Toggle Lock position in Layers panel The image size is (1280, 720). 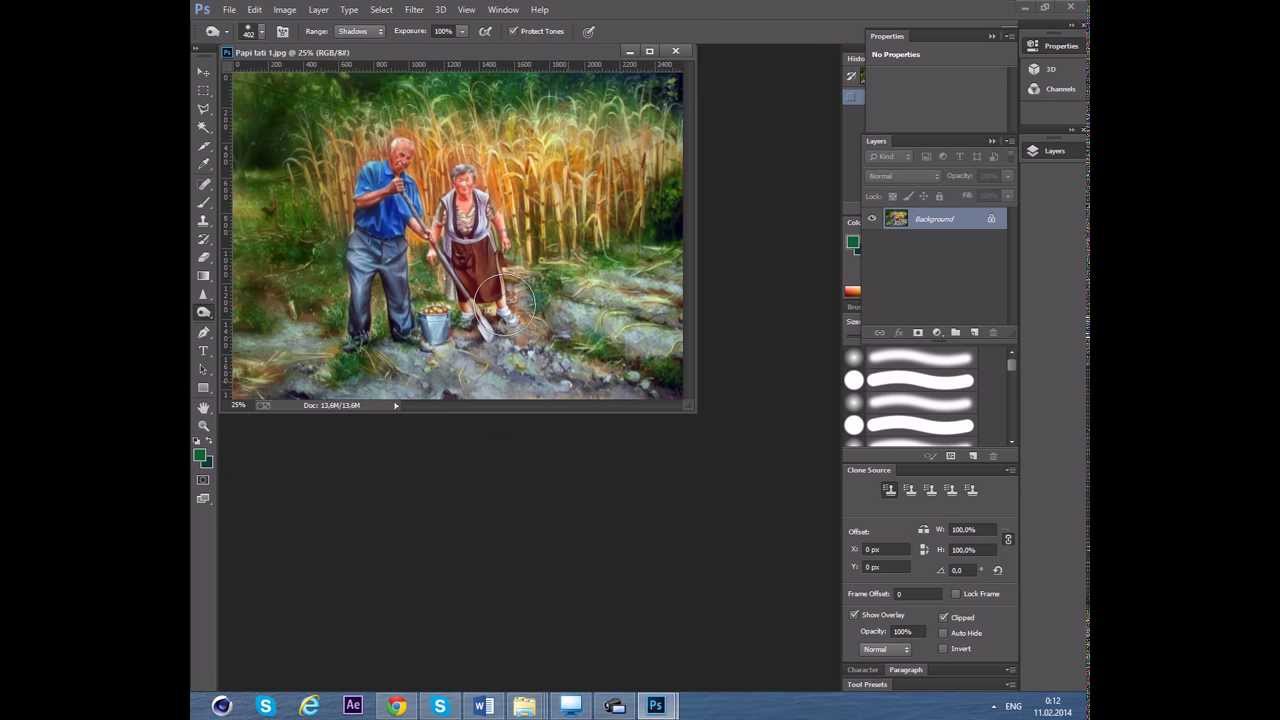pyautogui.click(x=923, y=196)
